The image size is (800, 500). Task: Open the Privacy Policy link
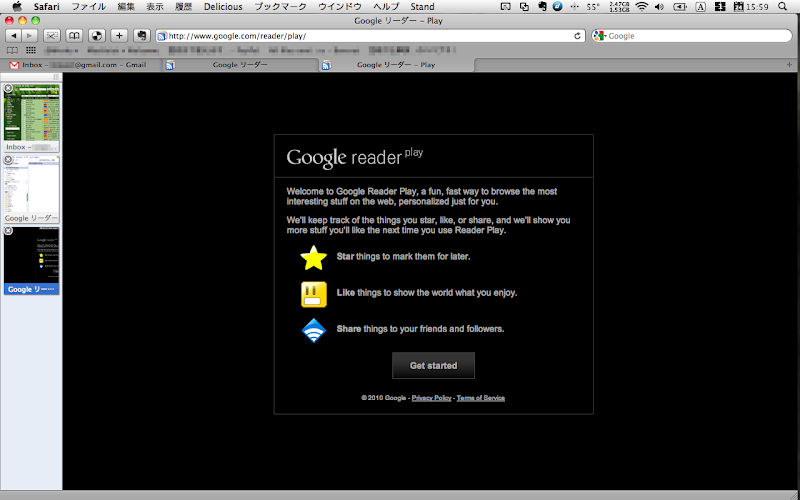(x=432, y=398)
